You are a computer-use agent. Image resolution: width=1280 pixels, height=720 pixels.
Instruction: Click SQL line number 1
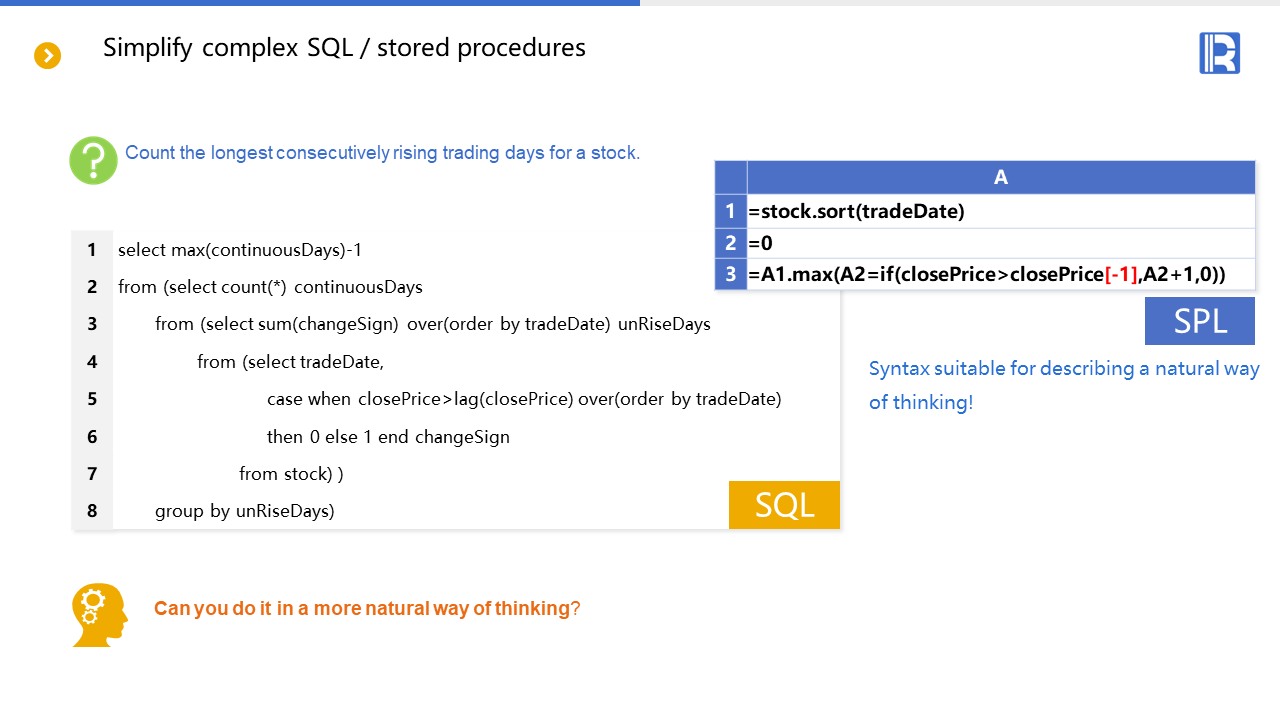92,249
